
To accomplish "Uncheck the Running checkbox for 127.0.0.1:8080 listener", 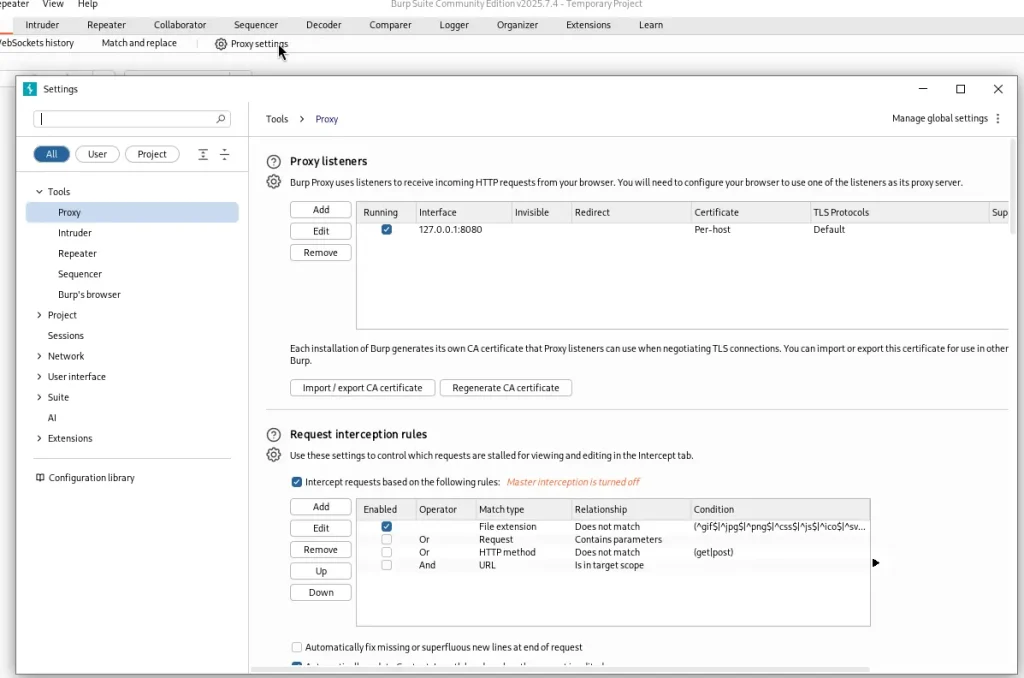I will pyautogui.click(x=386, y=230).
